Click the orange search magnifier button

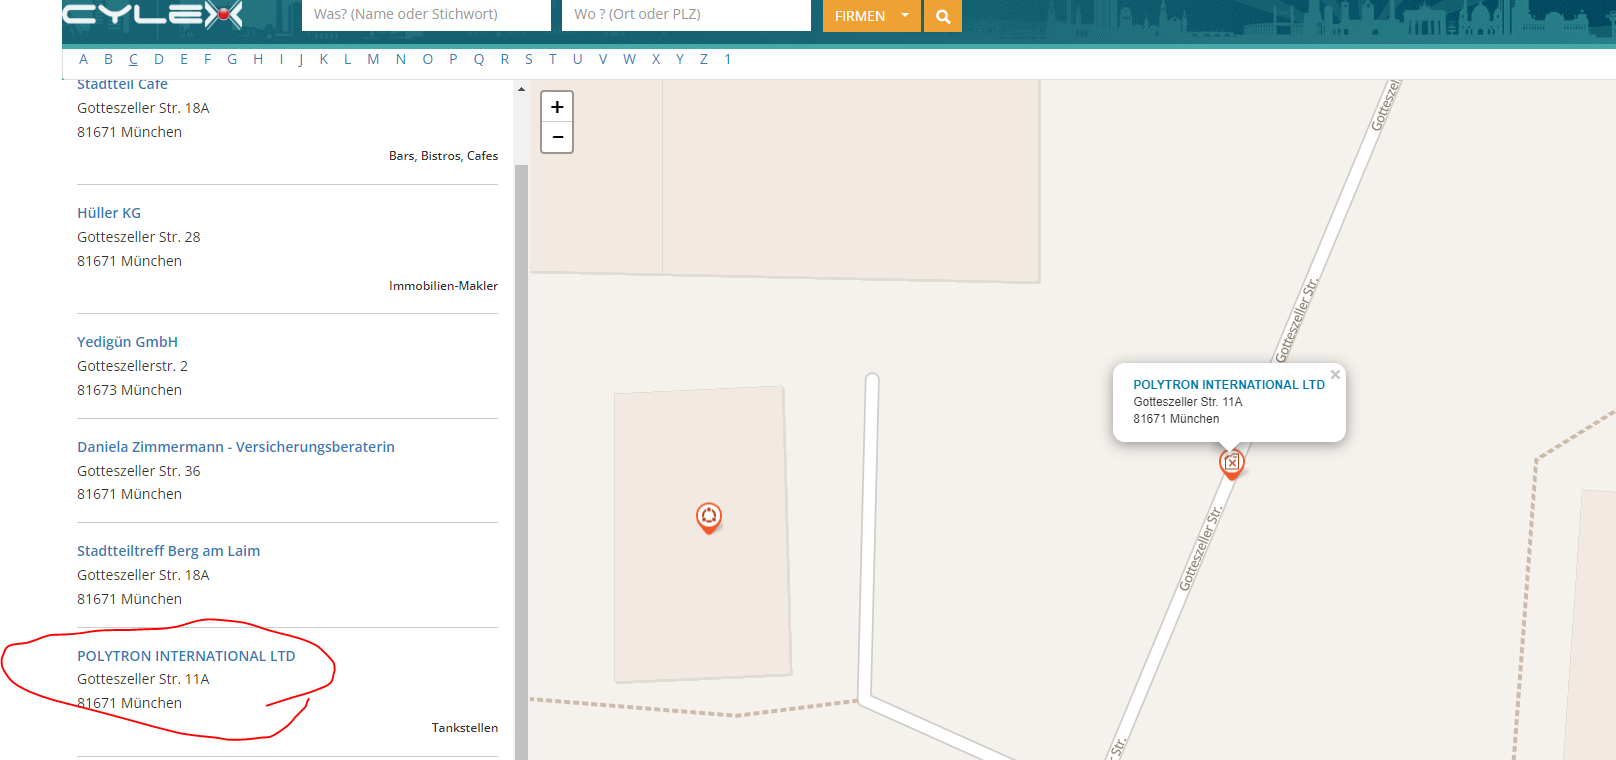tap(942, 16)
